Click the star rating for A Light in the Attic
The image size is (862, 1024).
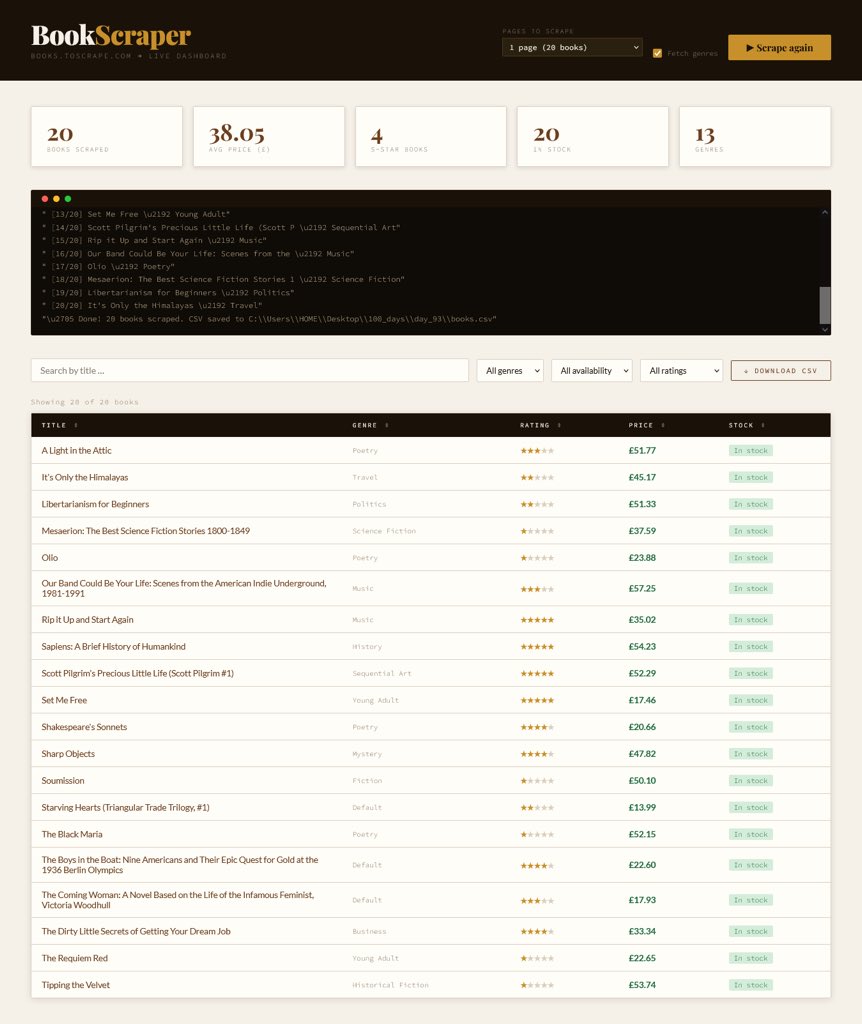(537, 451)
